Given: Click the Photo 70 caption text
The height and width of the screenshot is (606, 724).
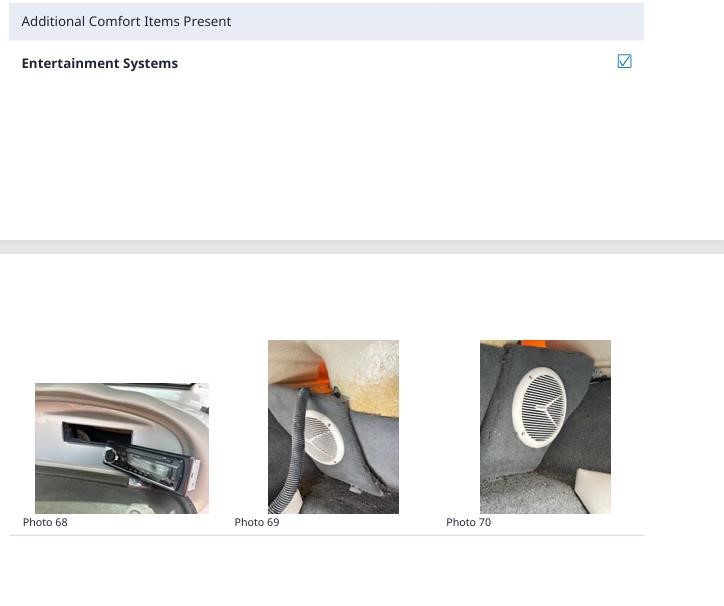Looking at the screenshot, I should 468,522.
